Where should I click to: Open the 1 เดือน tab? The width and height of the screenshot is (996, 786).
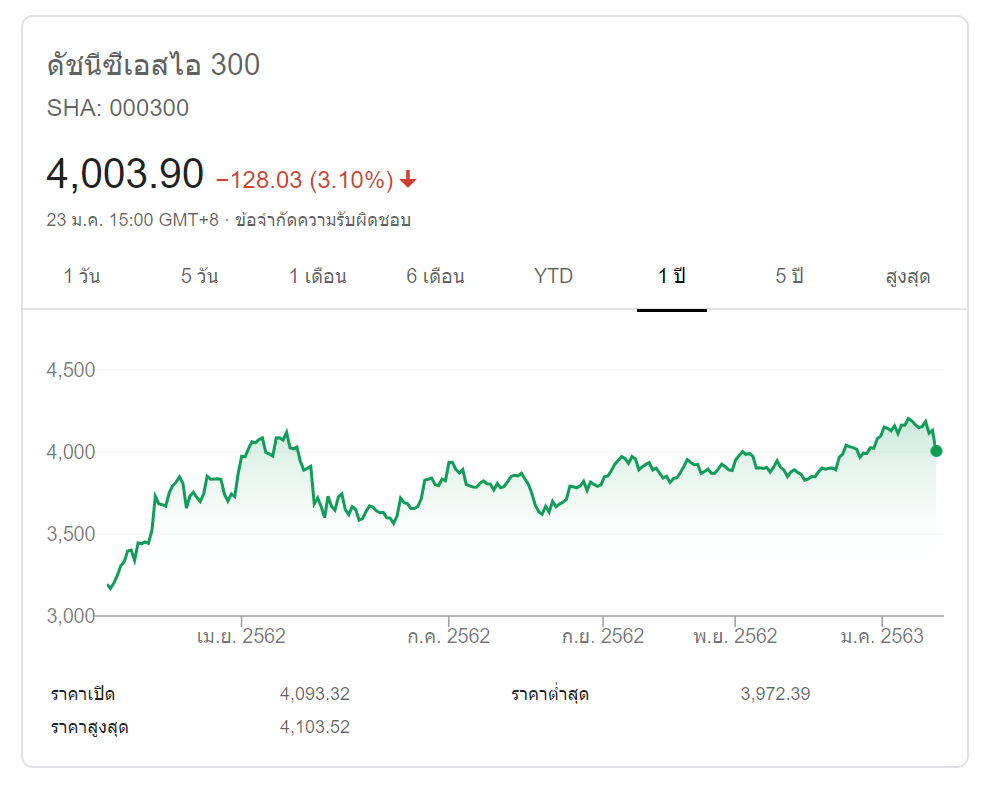coord(318,277)
